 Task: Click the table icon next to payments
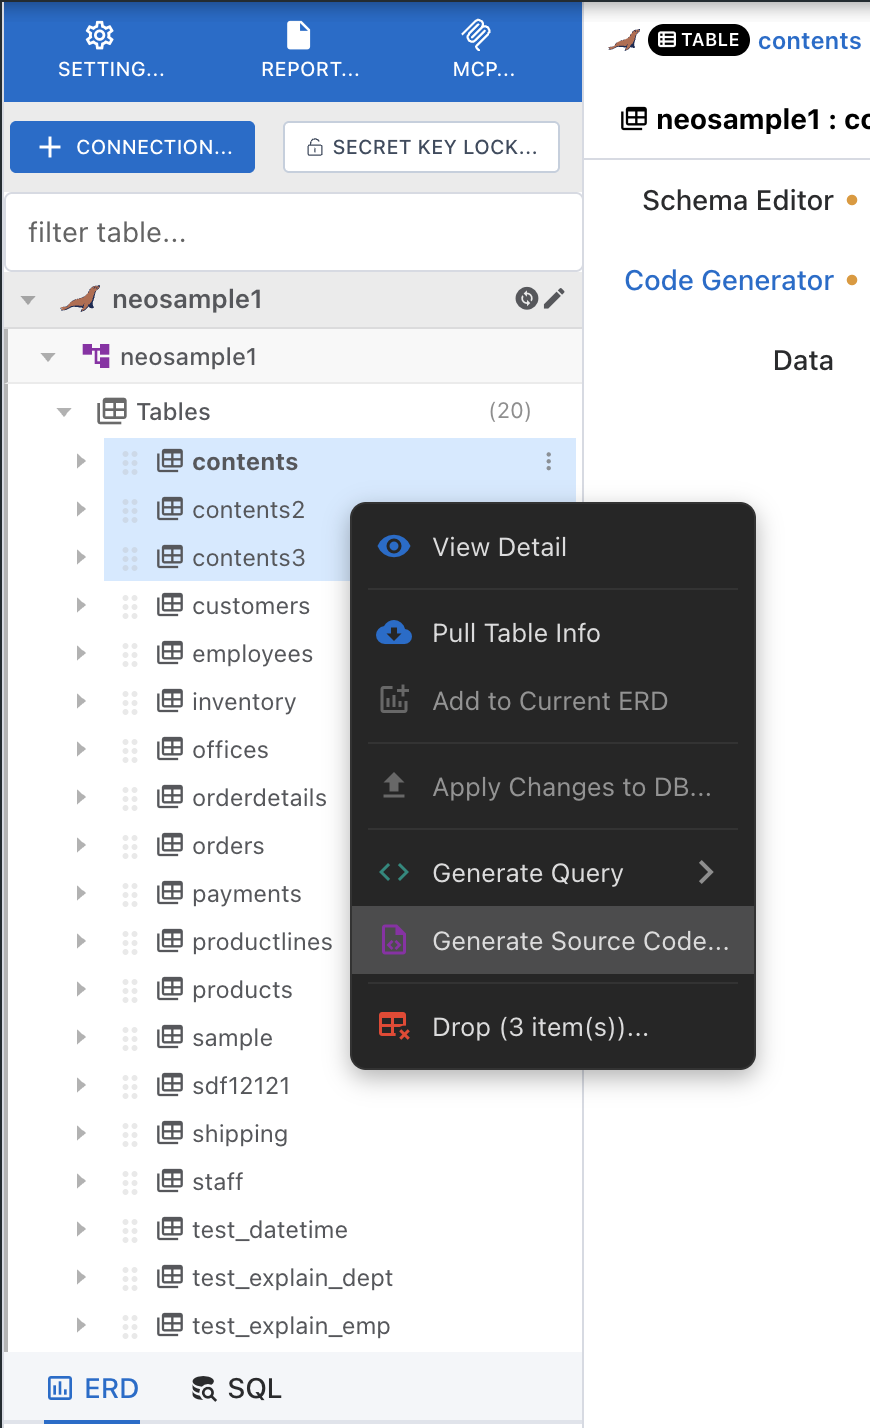pyautogui.click(x=170, y=893)
